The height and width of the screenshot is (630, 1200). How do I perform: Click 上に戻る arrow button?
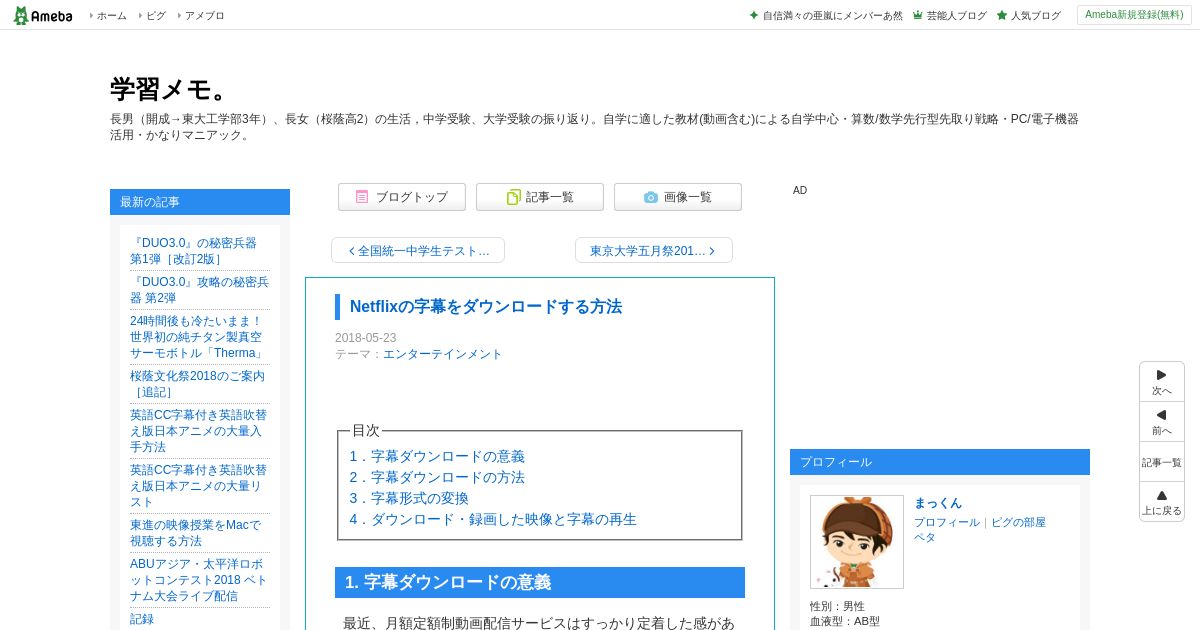coord(1162,502)
